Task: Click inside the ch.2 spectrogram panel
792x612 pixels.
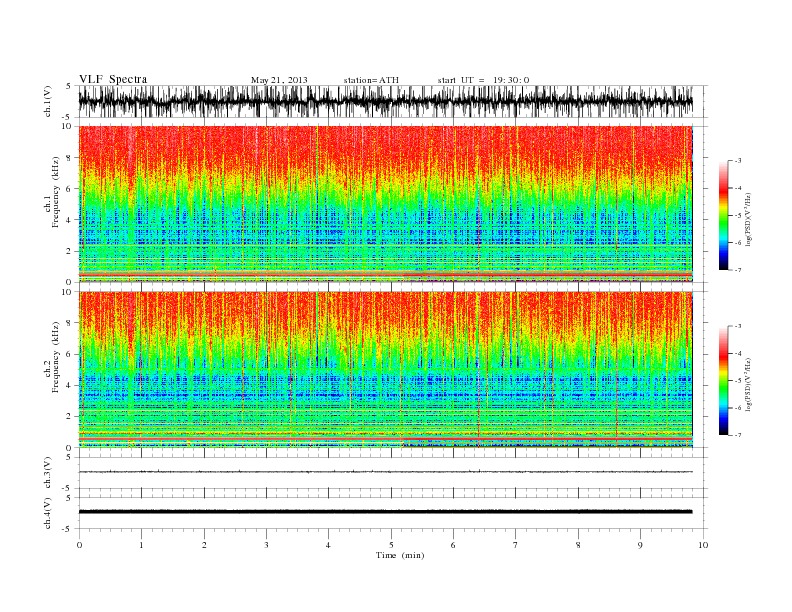Action: pos(385,369)
